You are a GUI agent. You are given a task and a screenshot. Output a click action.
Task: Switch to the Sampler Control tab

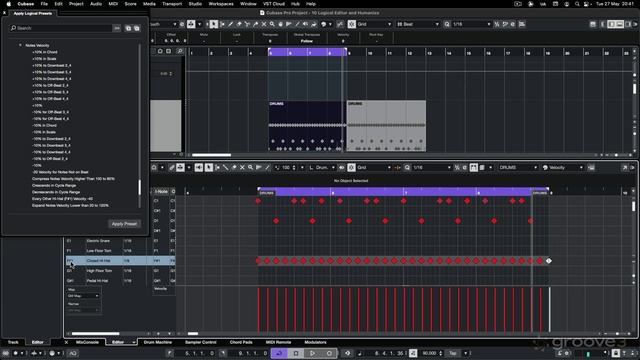[200, 342]
